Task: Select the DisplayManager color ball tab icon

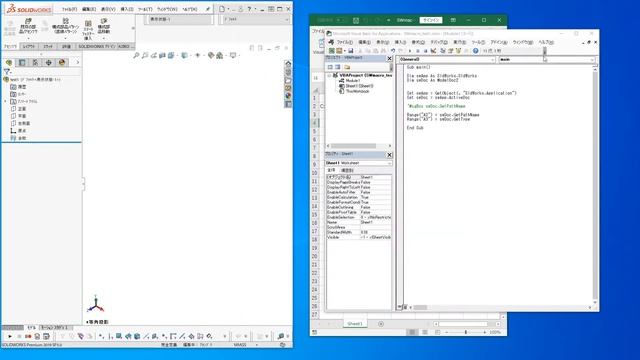Action: pos(62,62)
